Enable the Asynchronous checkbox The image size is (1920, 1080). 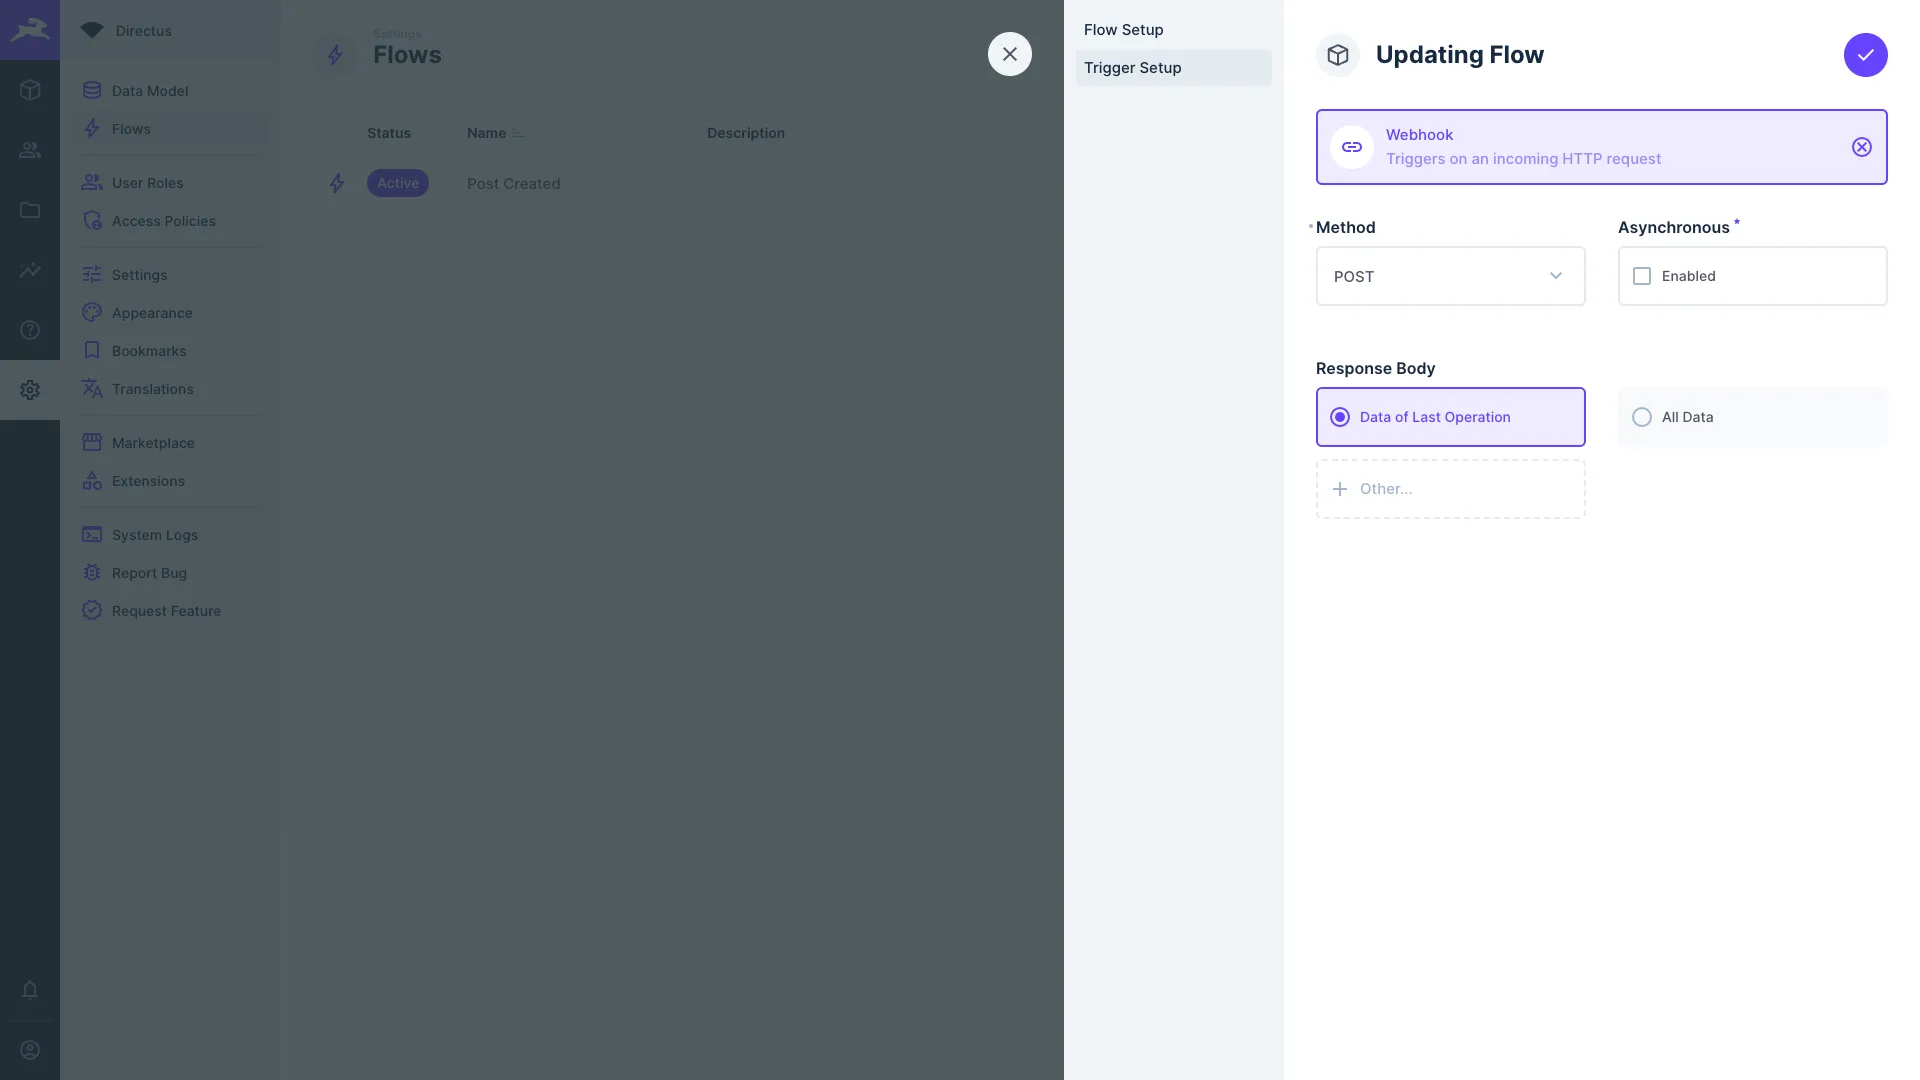click(x=1642, y=276)
